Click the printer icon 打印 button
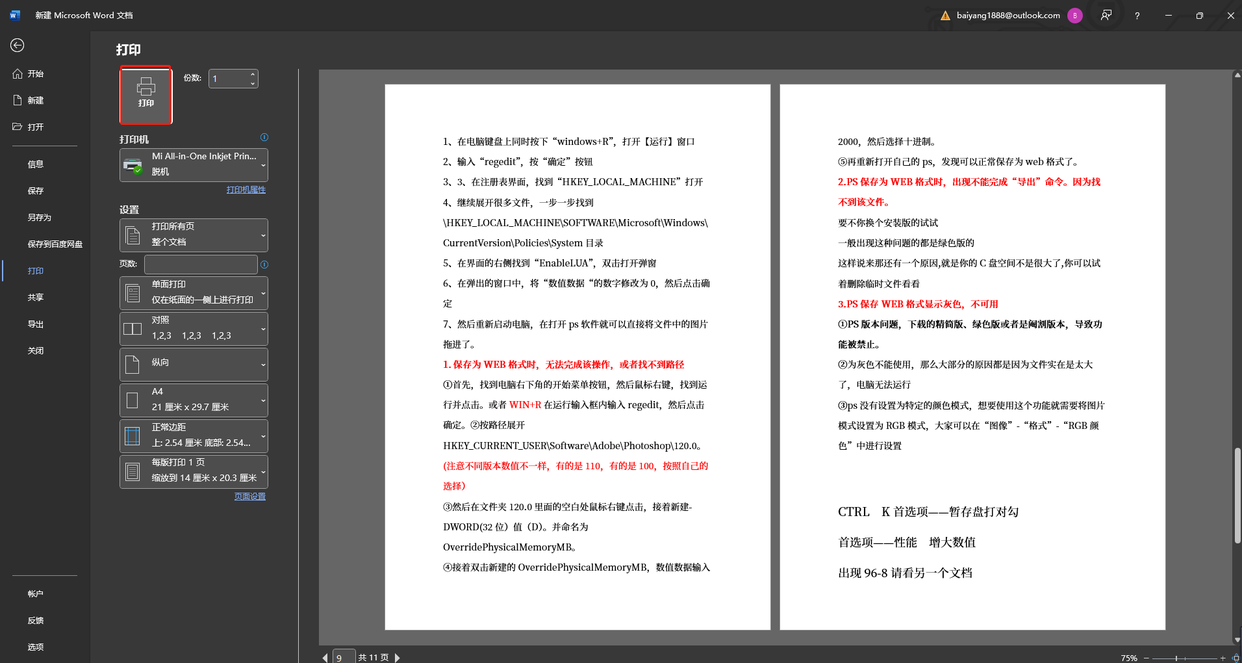This screenshot has width=1242, height=663. [146, 95]
